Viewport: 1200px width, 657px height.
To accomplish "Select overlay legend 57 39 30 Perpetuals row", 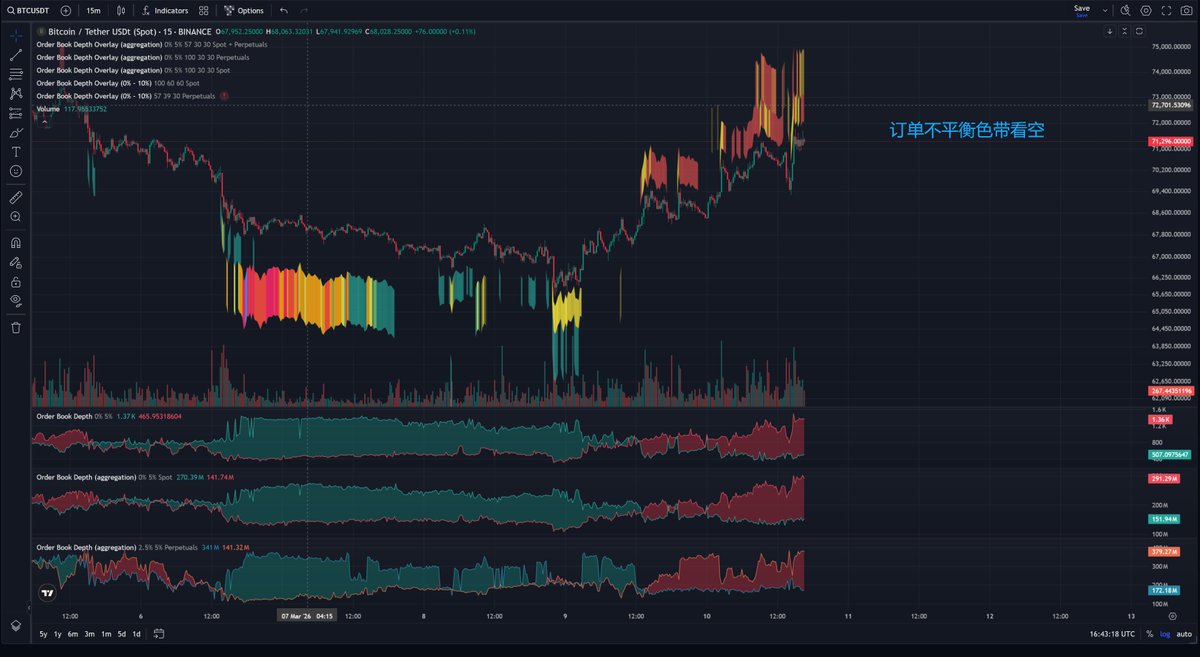I will [x=125, y=96].
